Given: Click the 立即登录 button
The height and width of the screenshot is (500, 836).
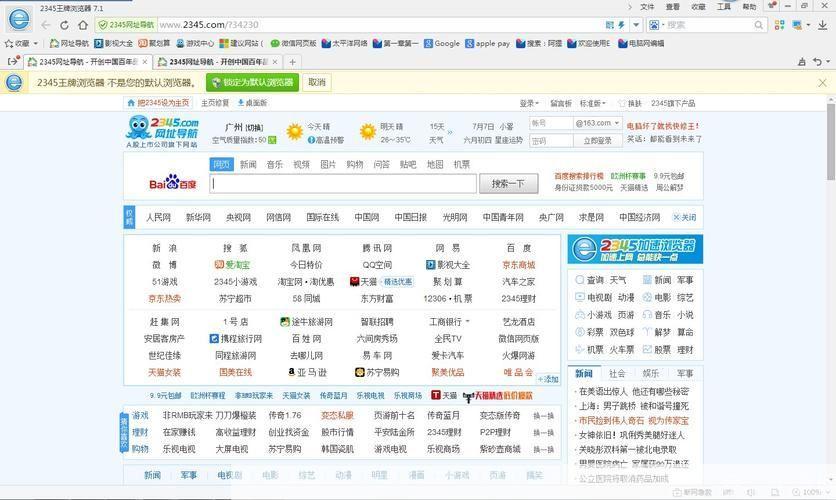Looking at the screenshot, I should coord(598,141).
